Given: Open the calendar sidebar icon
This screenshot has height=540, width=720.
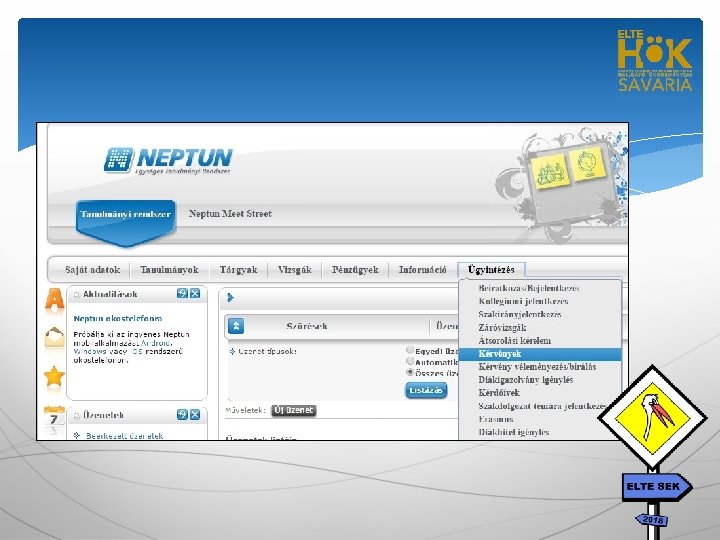Looking at the screenshot, I should (x=54, y=419).
